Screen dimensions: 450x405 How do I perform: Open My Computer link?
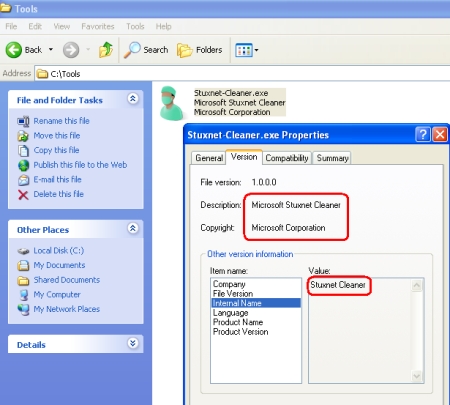point(57,294)
